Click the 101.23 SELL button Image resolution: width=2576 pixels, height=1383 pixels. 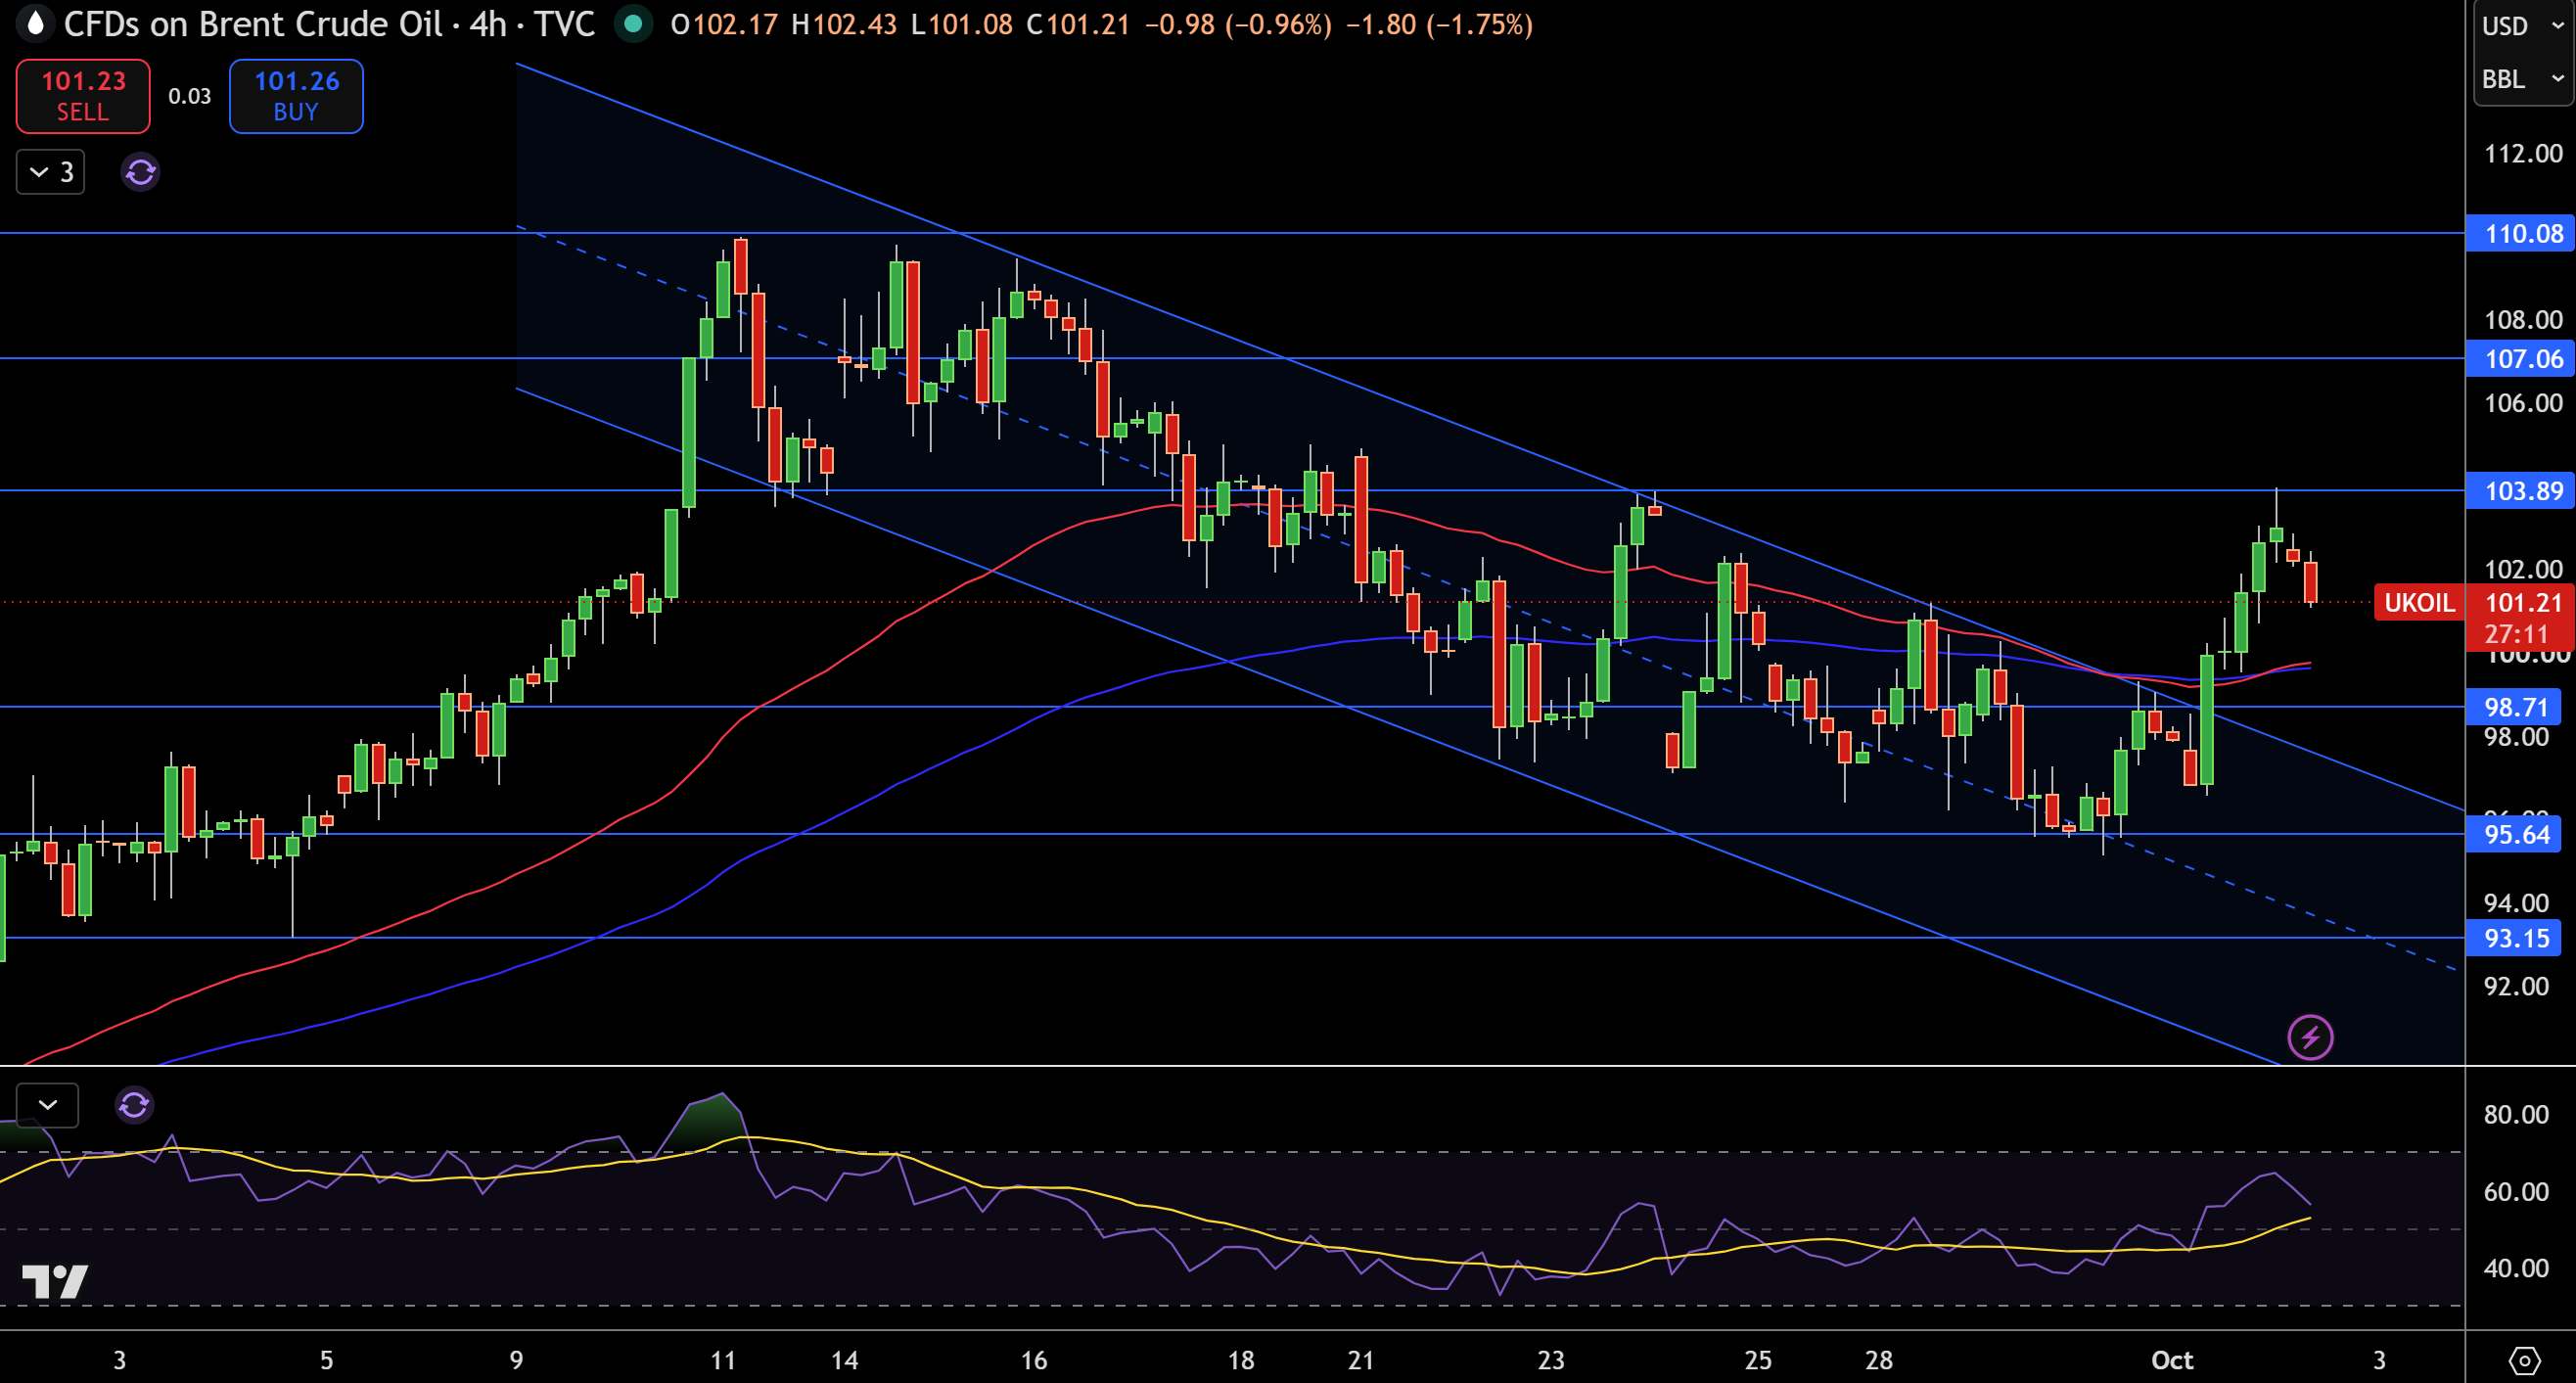83,96
